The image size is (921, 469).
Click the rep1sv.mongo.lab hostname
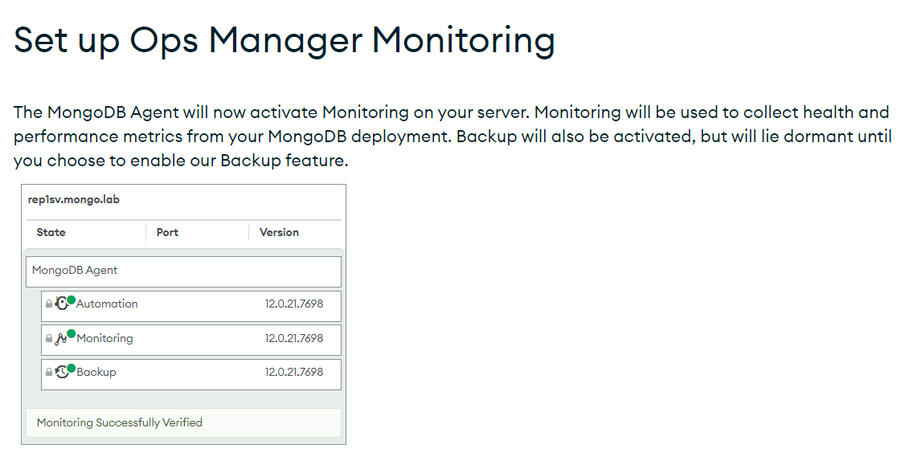point(74,200)
